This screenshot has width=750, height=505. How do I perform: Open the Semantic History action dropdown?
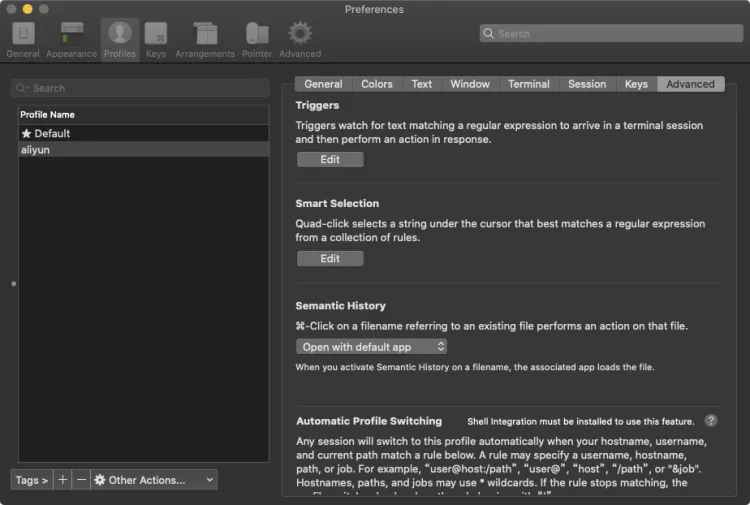click(x=371, y=347)
